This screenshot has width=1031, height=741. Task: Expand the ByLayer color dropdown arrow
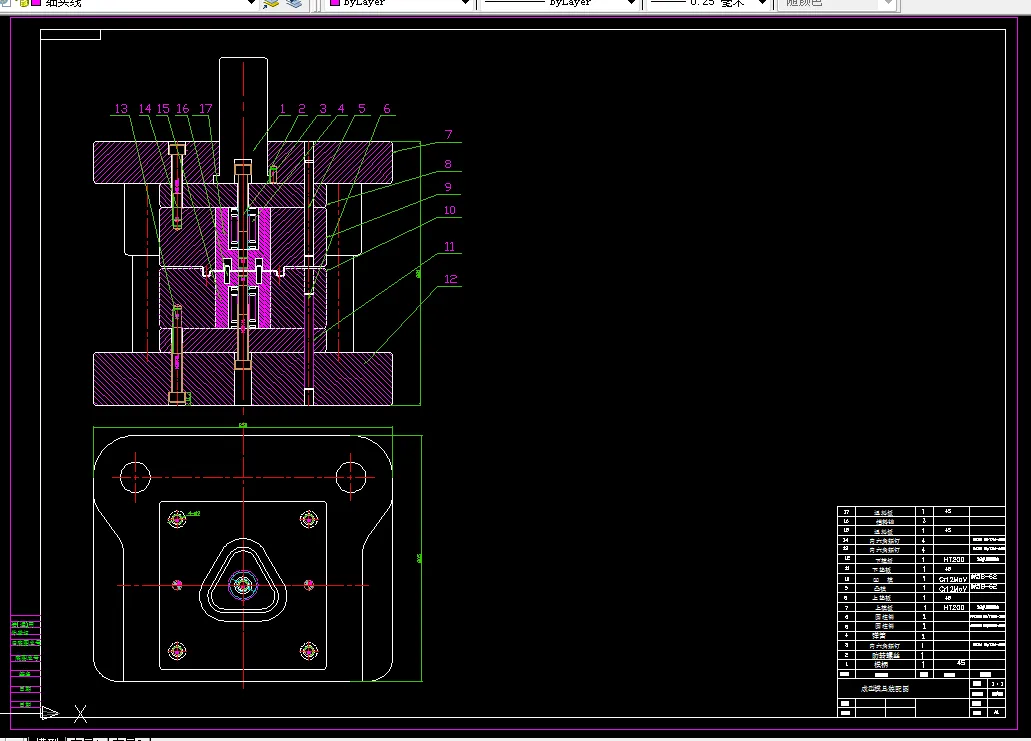tap(466, 3)
